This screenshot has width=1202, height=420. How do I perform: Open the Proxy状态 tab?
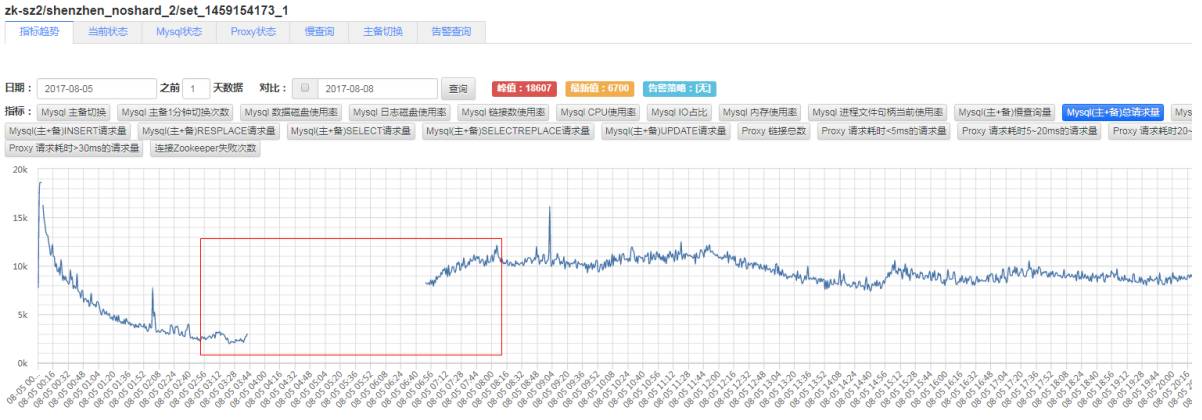coord(253,31)
